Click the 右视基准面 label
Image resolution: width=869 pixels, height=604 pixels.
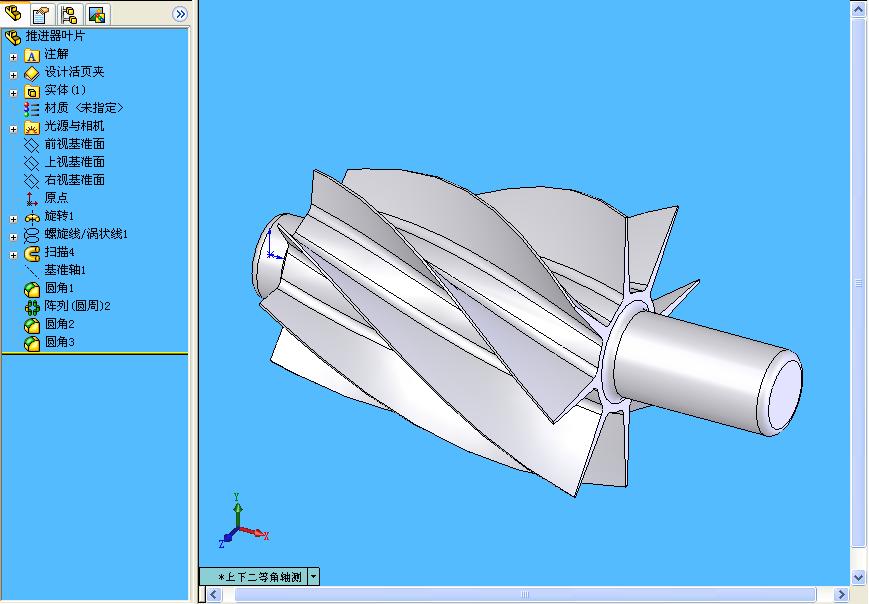[x=74, y=180]
